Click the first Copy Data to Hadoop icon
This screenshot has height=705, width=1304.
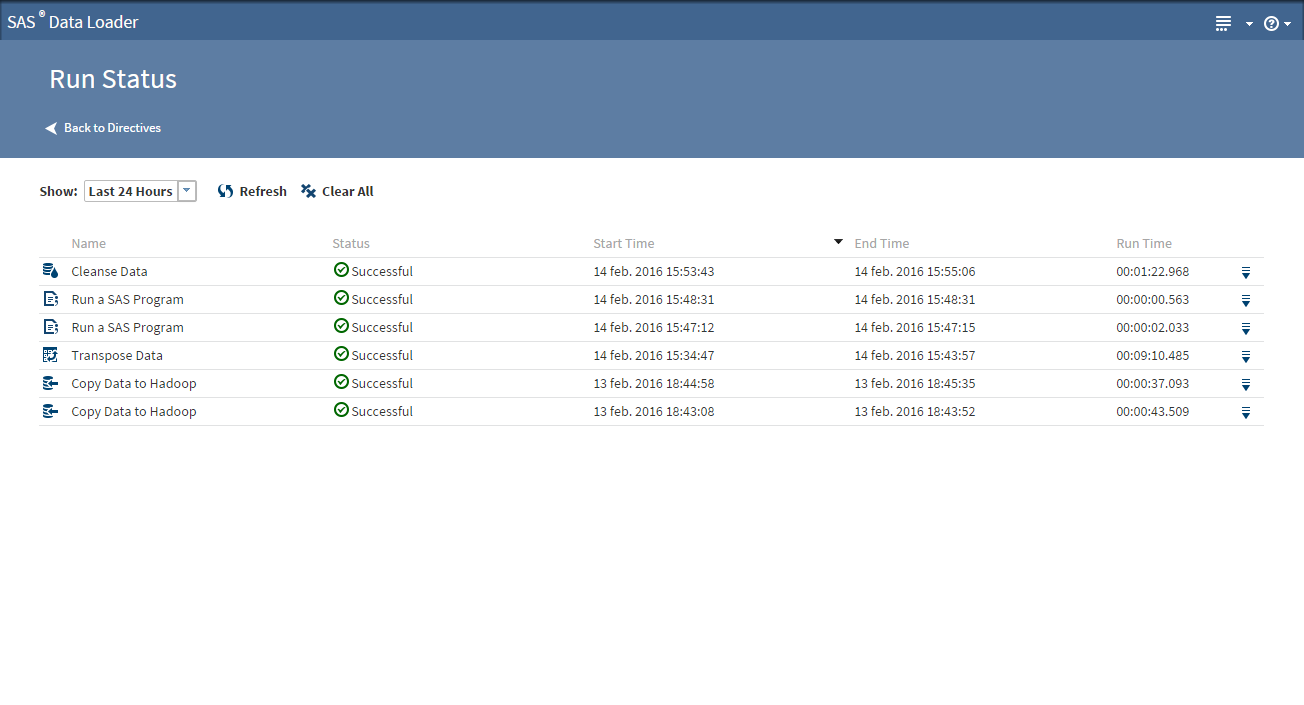(x=50, y=383)
